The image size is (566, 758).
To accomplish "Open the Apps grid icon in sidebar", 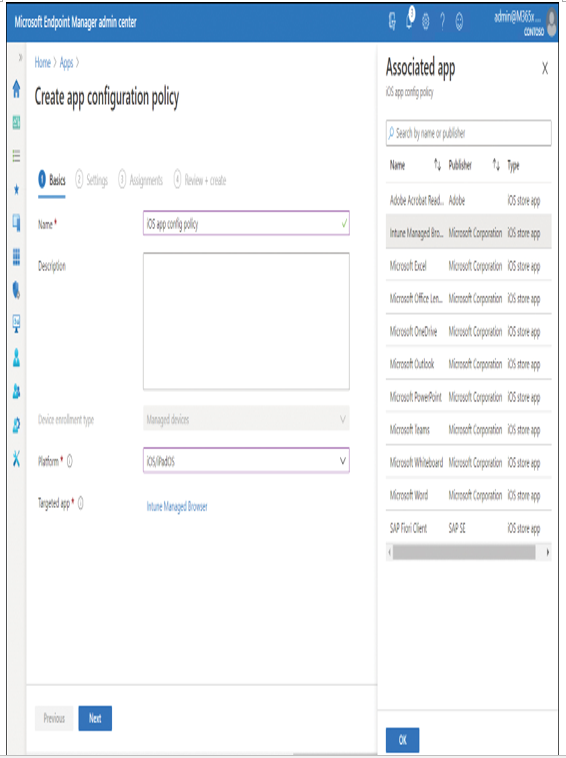I will click(16, 257).
